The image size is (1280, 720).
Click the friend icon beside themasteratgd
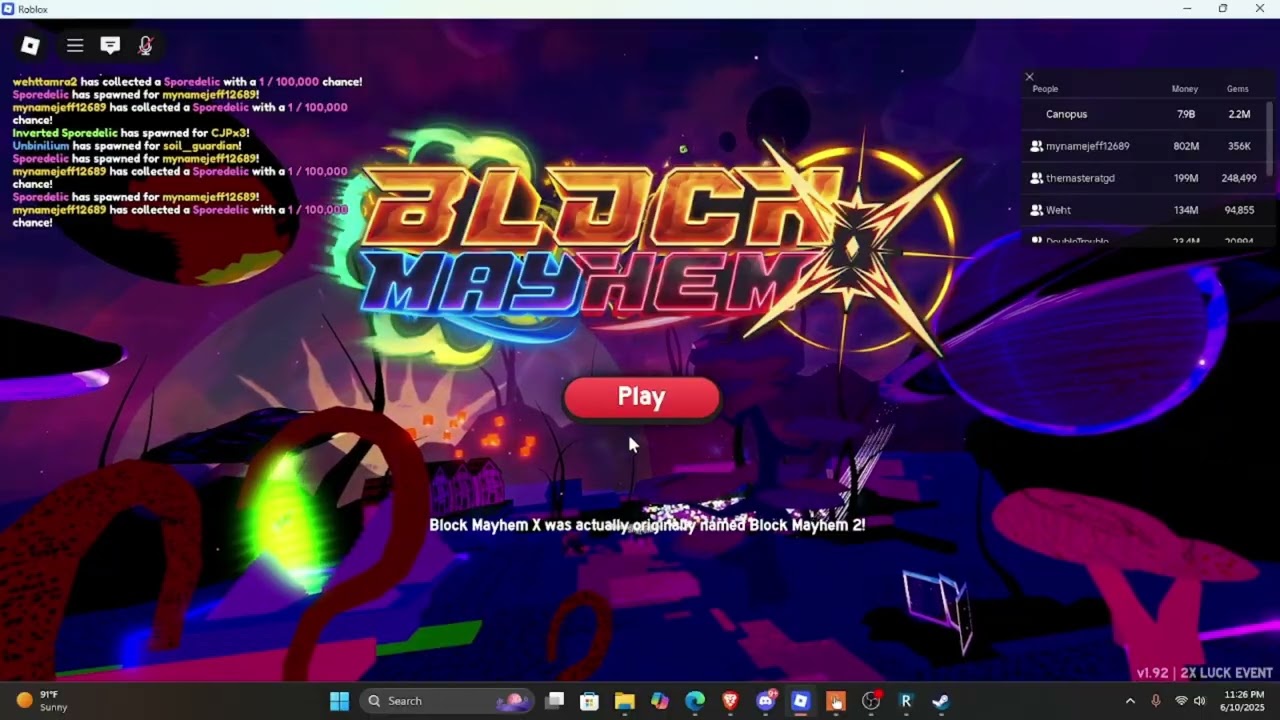point(1036,178)
